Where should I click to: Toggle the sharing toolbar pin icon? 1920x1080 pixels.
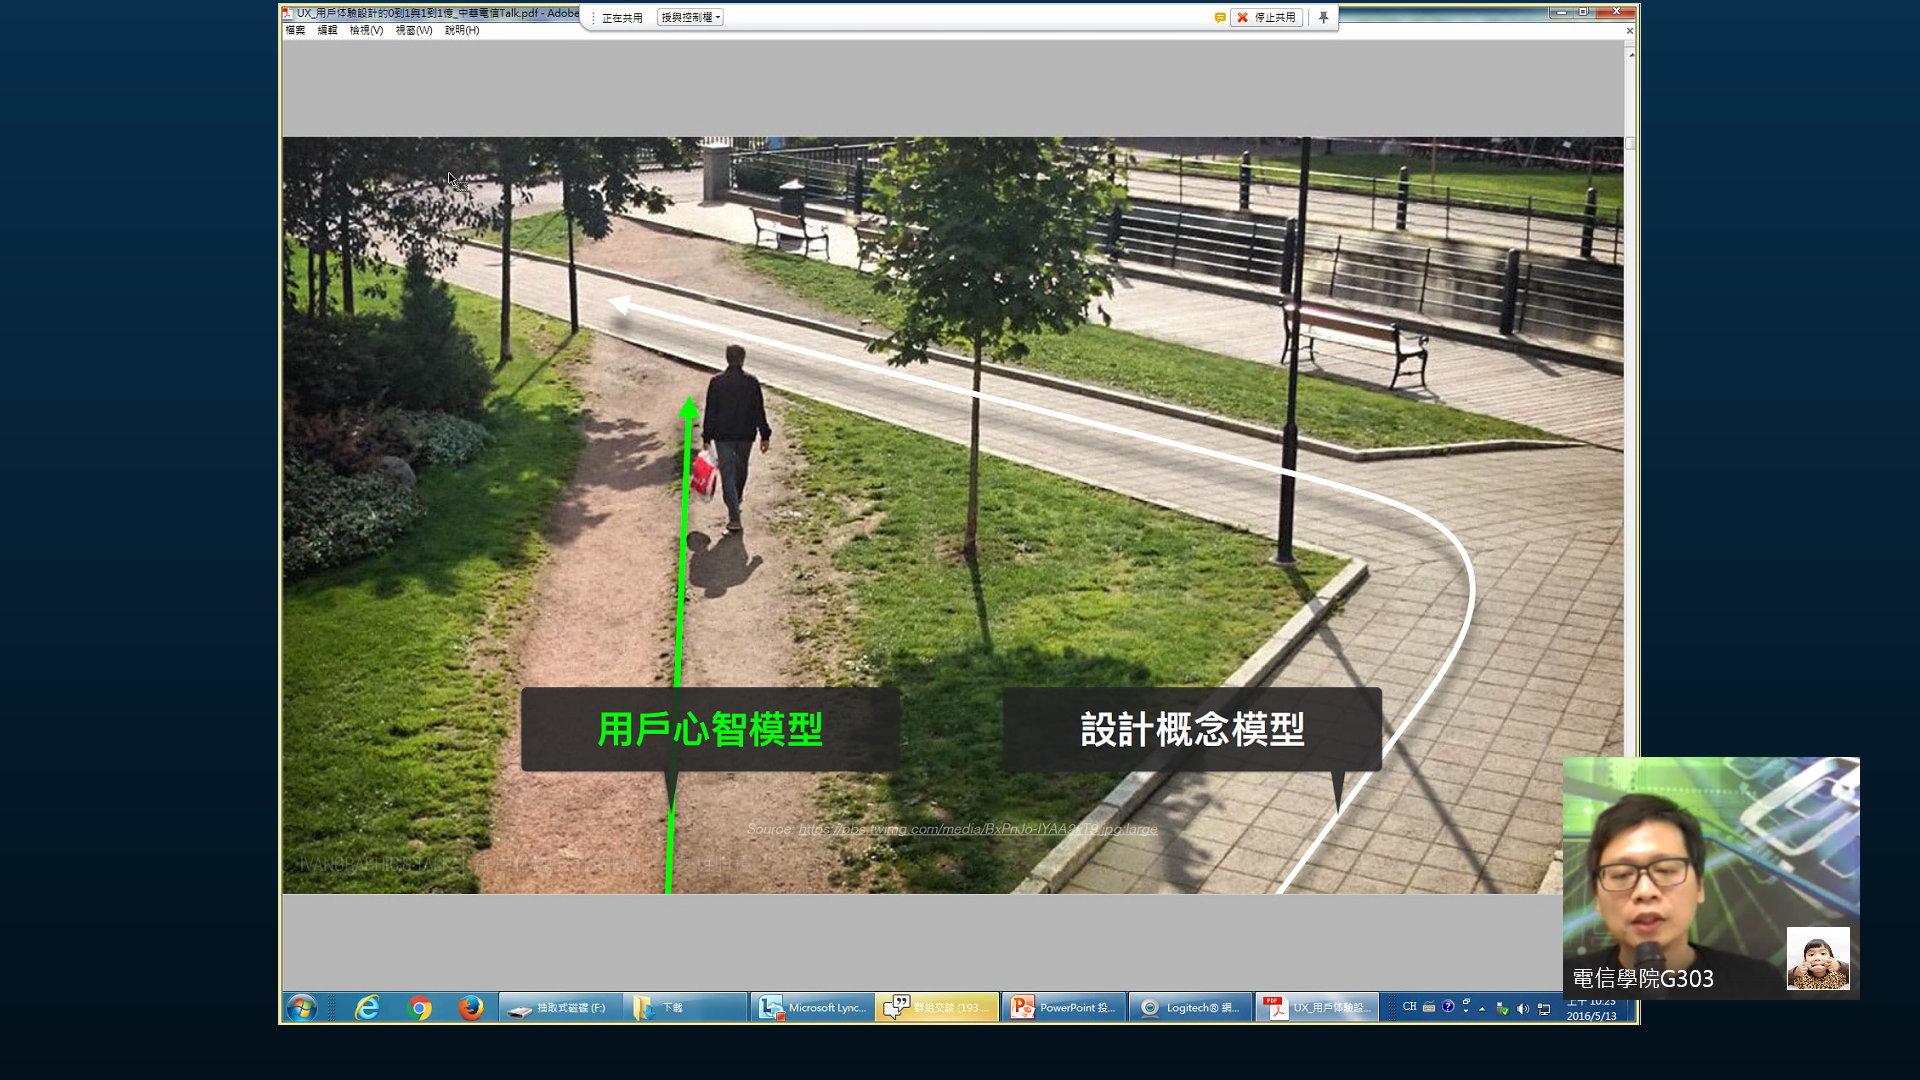(1323, 17)
